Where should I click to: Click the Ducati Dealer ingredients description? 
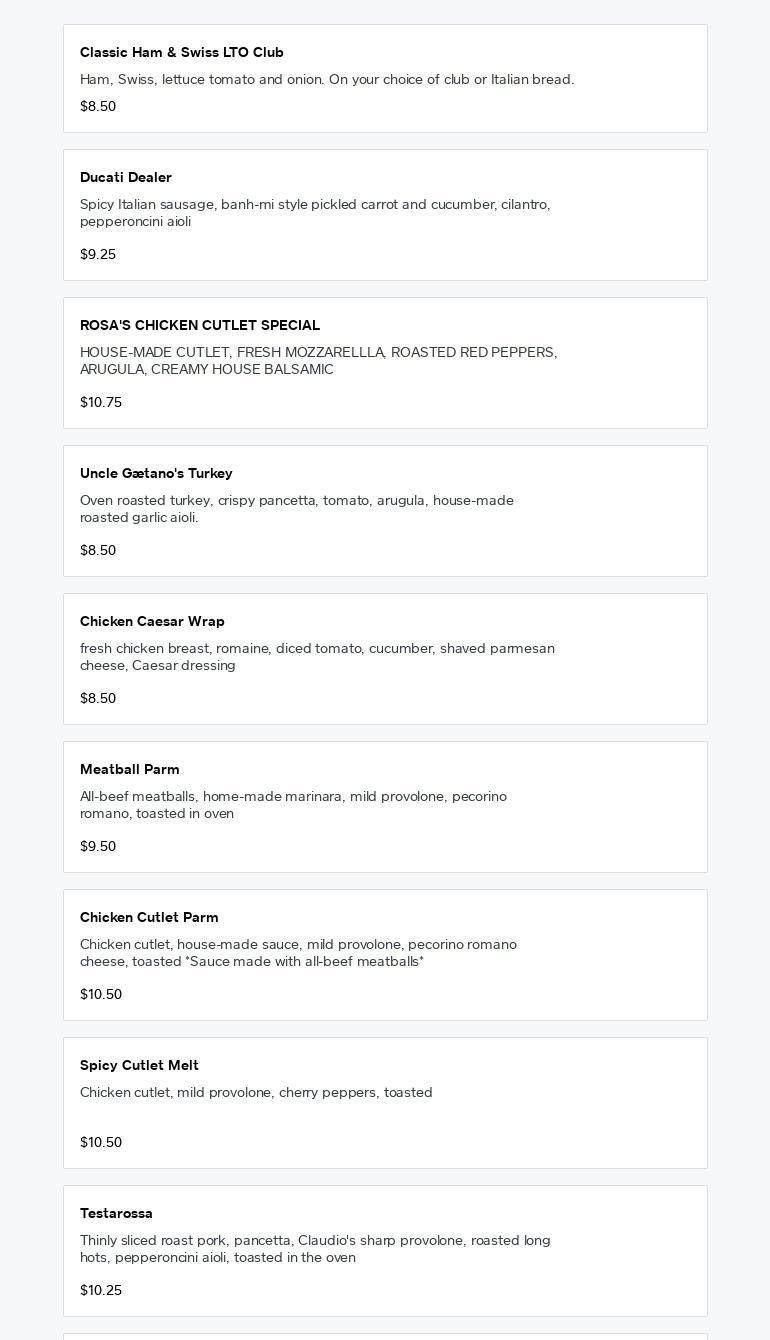(315, 212)
